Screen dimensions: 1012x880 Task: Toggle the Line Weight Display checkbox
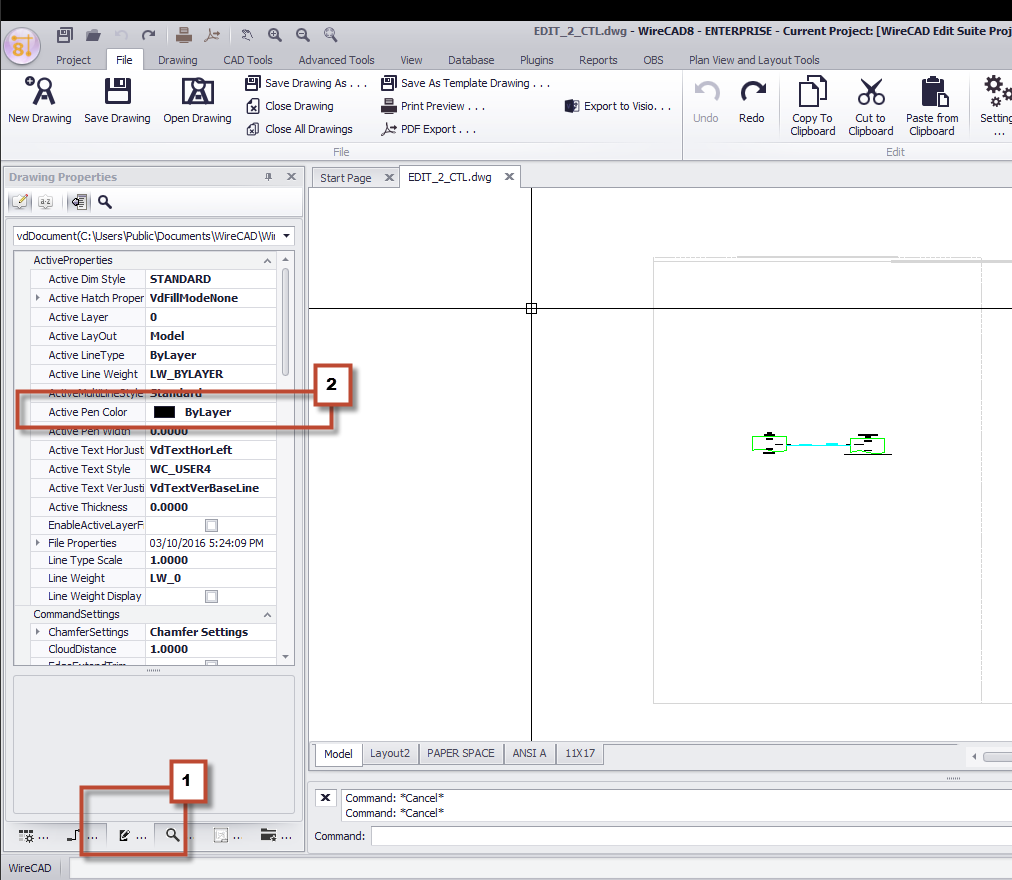pos(211,597)
